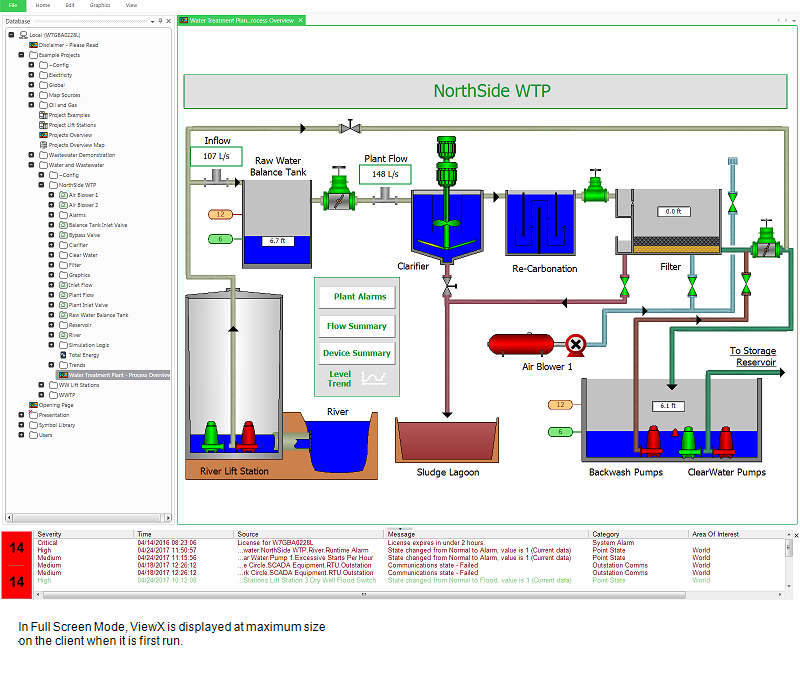Open the Database panel dropdown arrow
Viewport: 800px width, 696px height.
point(152,21)
